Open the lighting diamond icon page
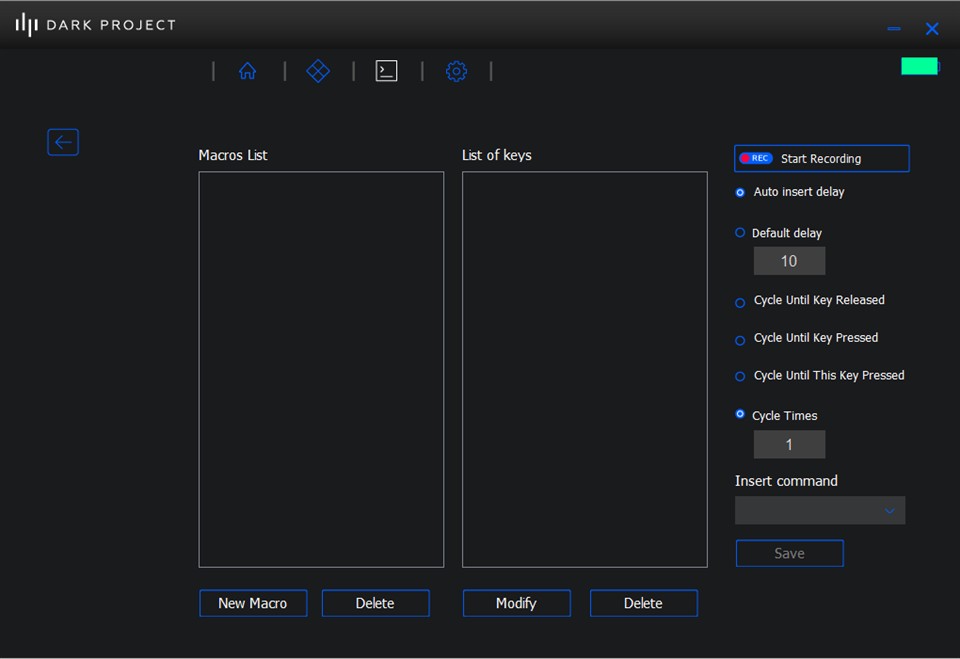This screenshot has width=960, height=659. (x=318, y=71)
